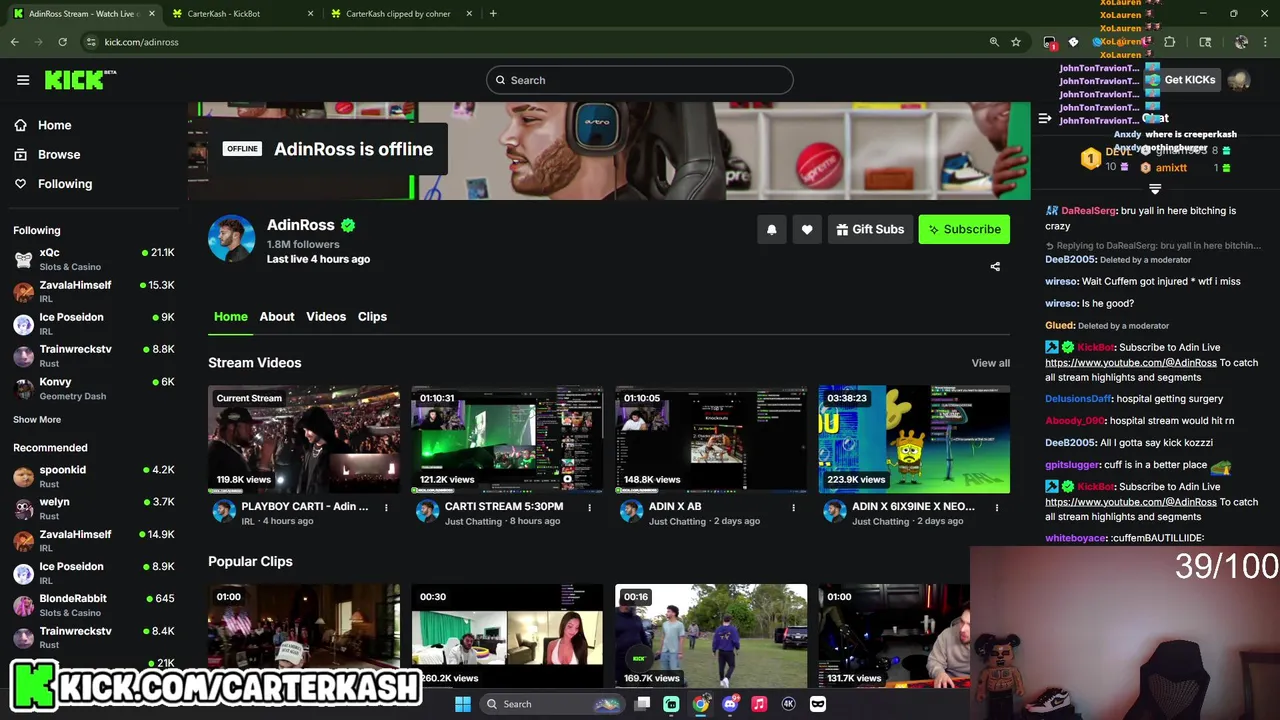The image size is (1280, 720).
Task: Click the Windows taskbar search box
Action: coord(552,704)
